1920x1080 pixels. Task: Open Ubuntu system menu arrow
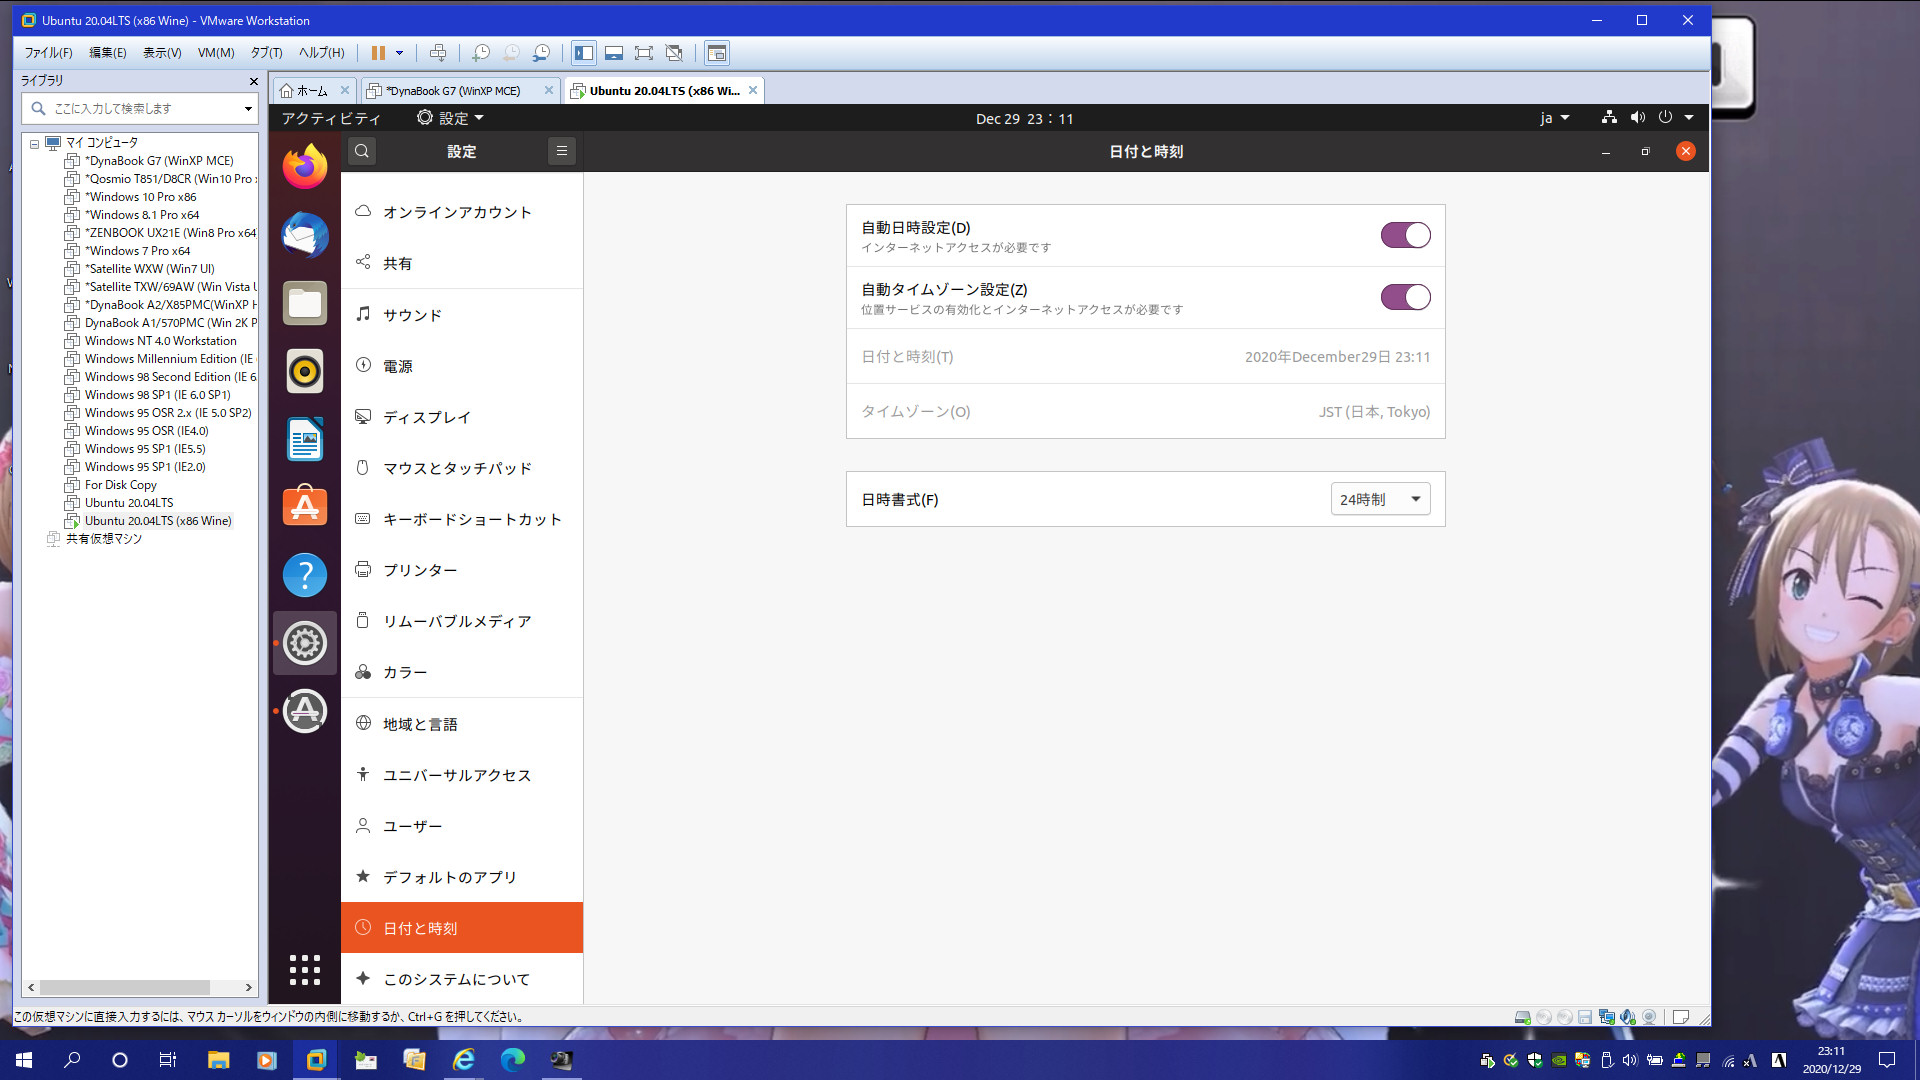pyautogui.click(x=1689, y=118)
